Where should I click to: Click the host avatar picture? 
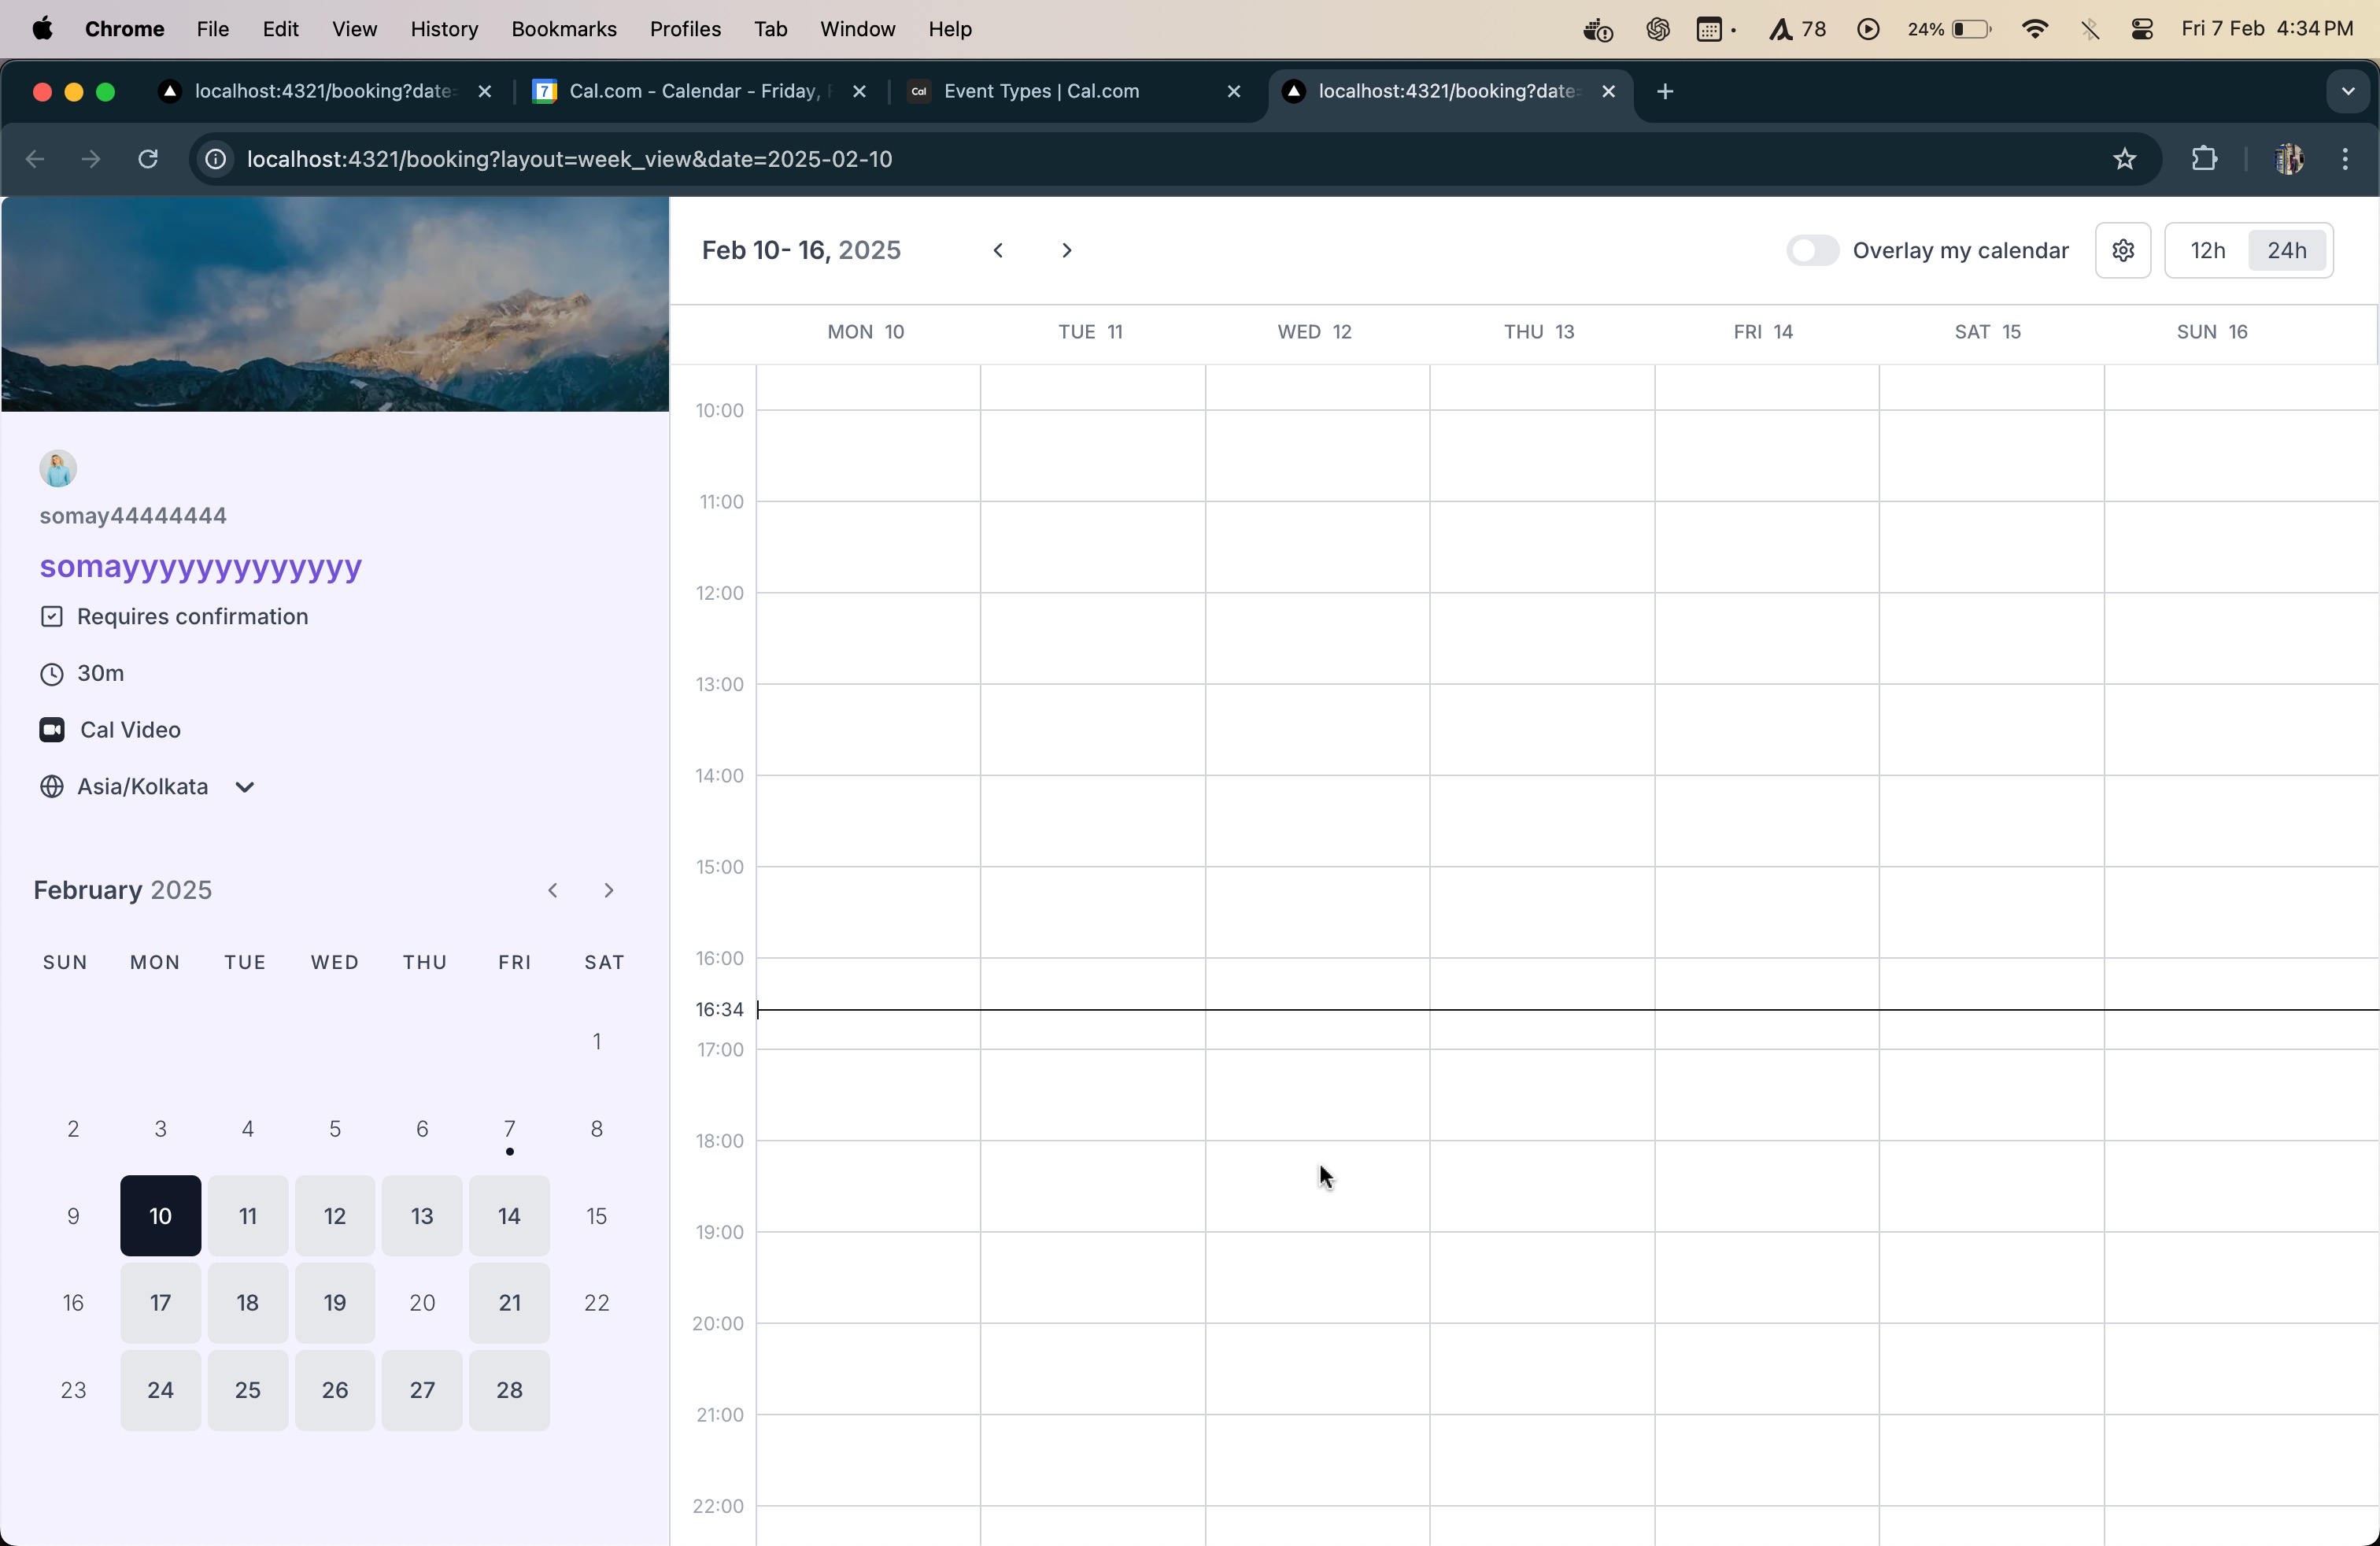58,468
